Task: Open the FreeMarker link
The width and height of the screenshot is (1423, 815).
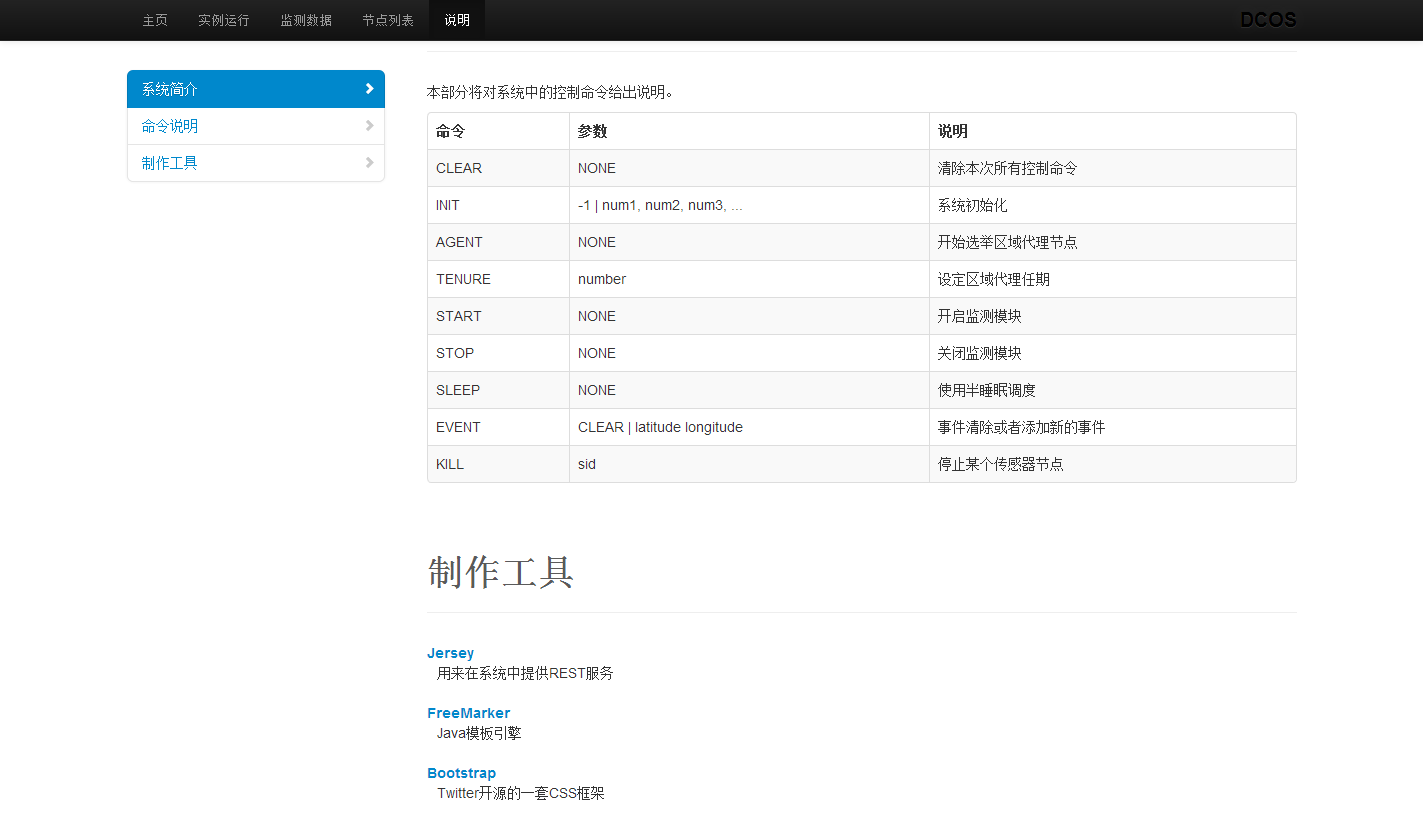Action: tap(468, 713)
